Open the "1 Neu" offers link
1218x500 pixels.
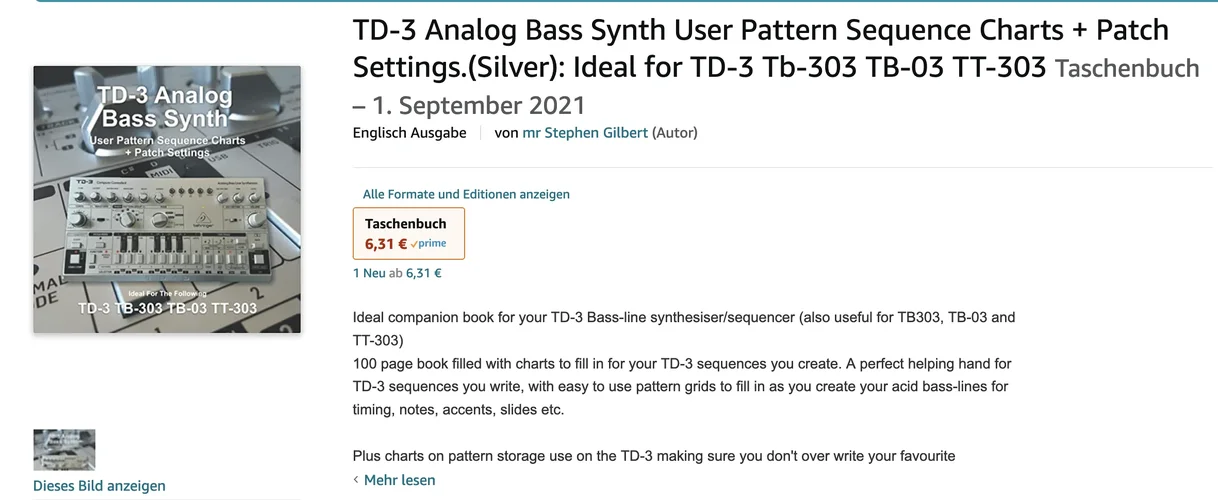369,272
